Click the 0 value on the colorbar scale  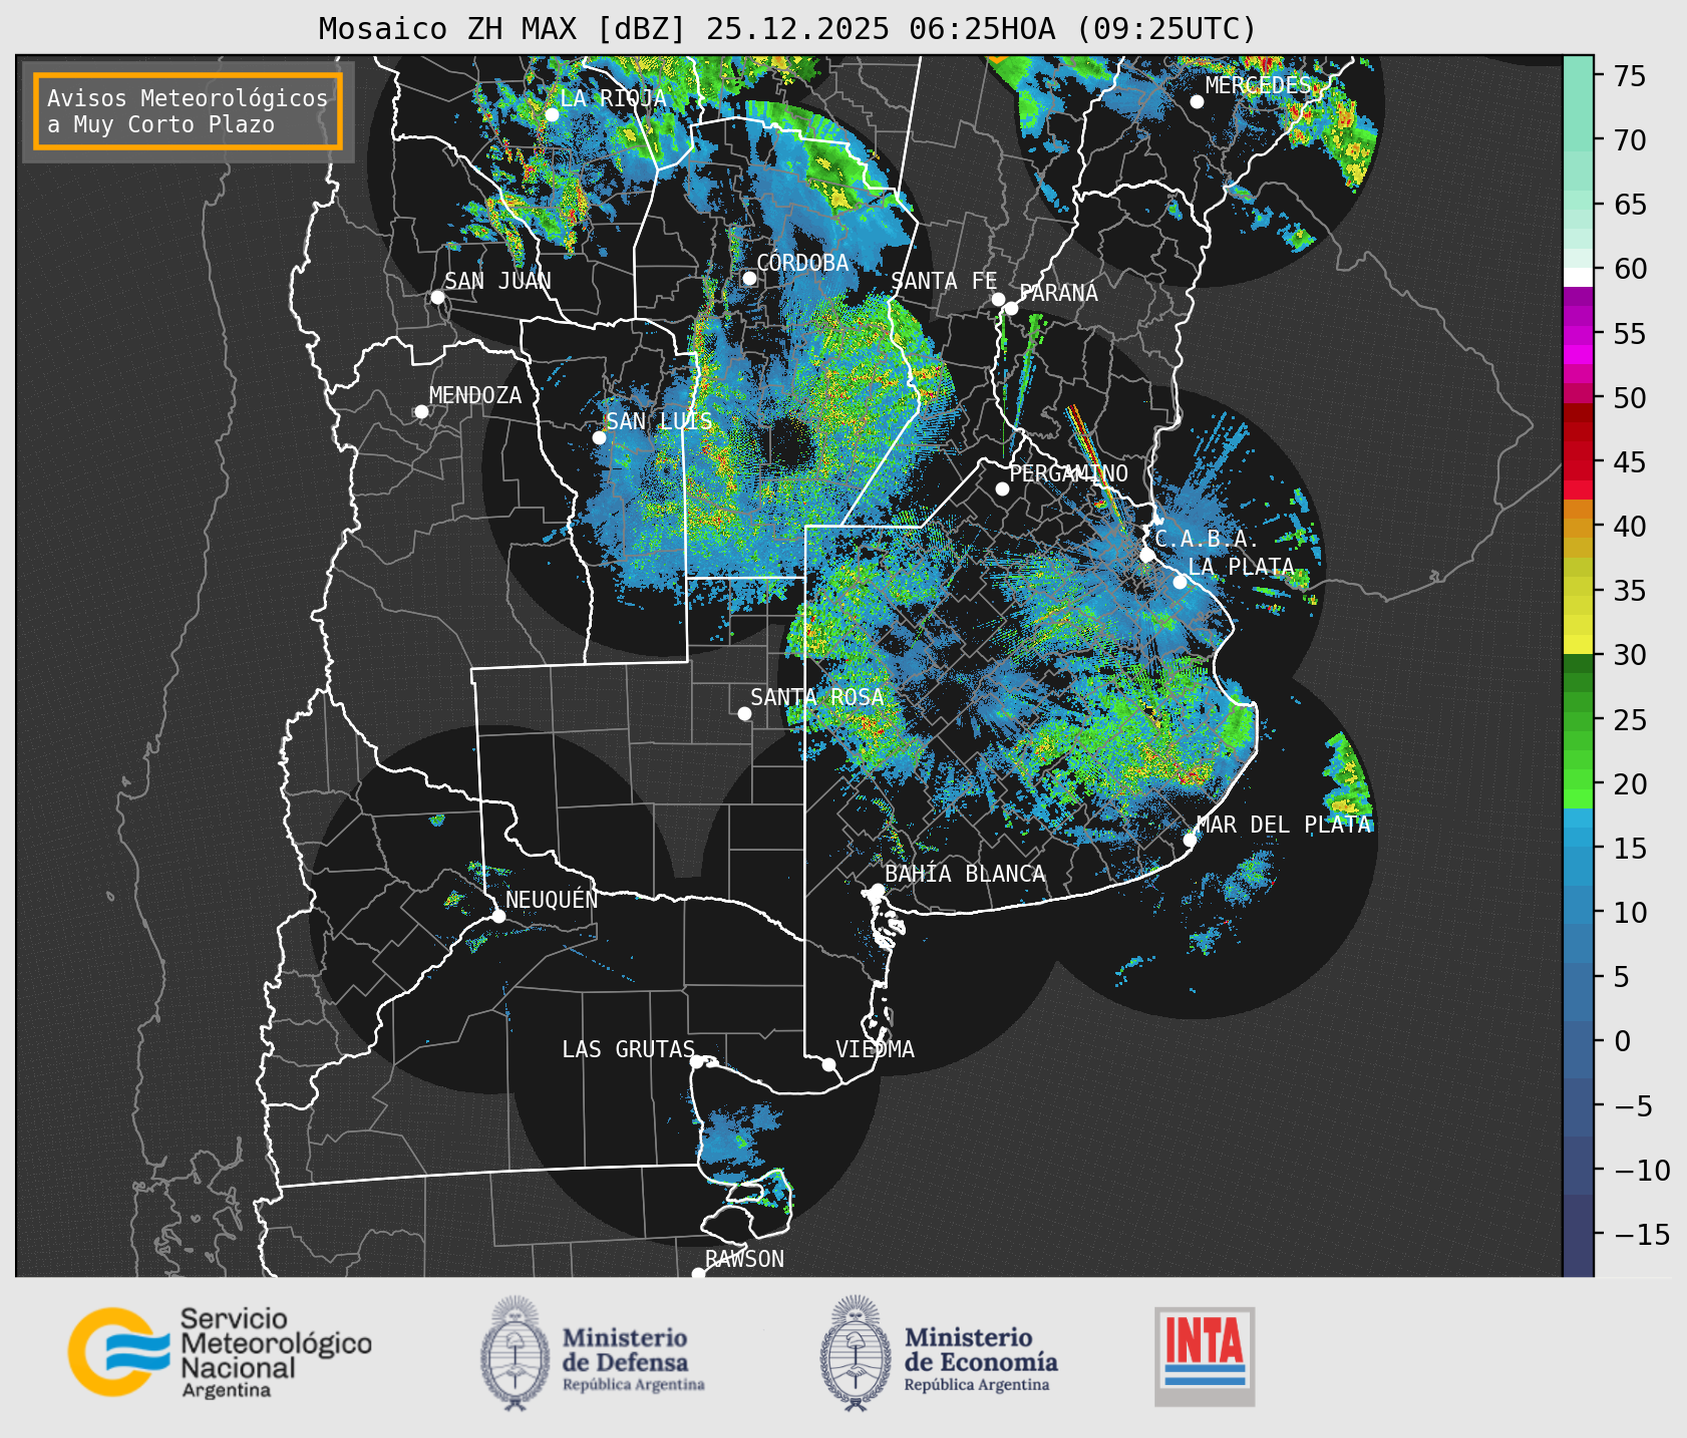tap(1621, 1041)
